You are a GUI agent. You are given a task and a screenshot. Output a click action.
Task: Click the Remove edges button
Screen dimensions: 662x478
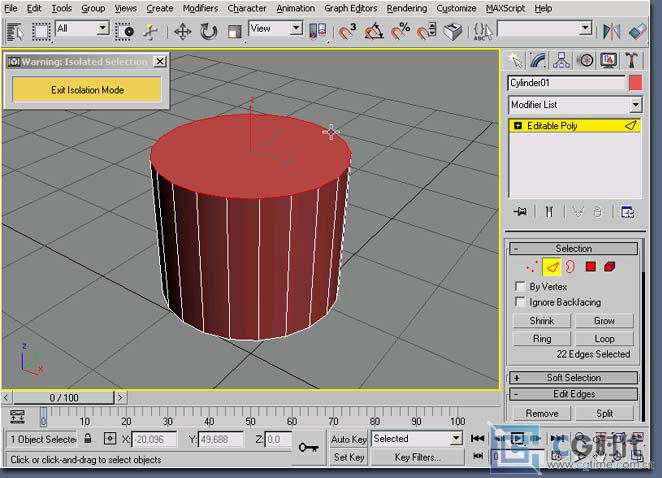(542, 413)
